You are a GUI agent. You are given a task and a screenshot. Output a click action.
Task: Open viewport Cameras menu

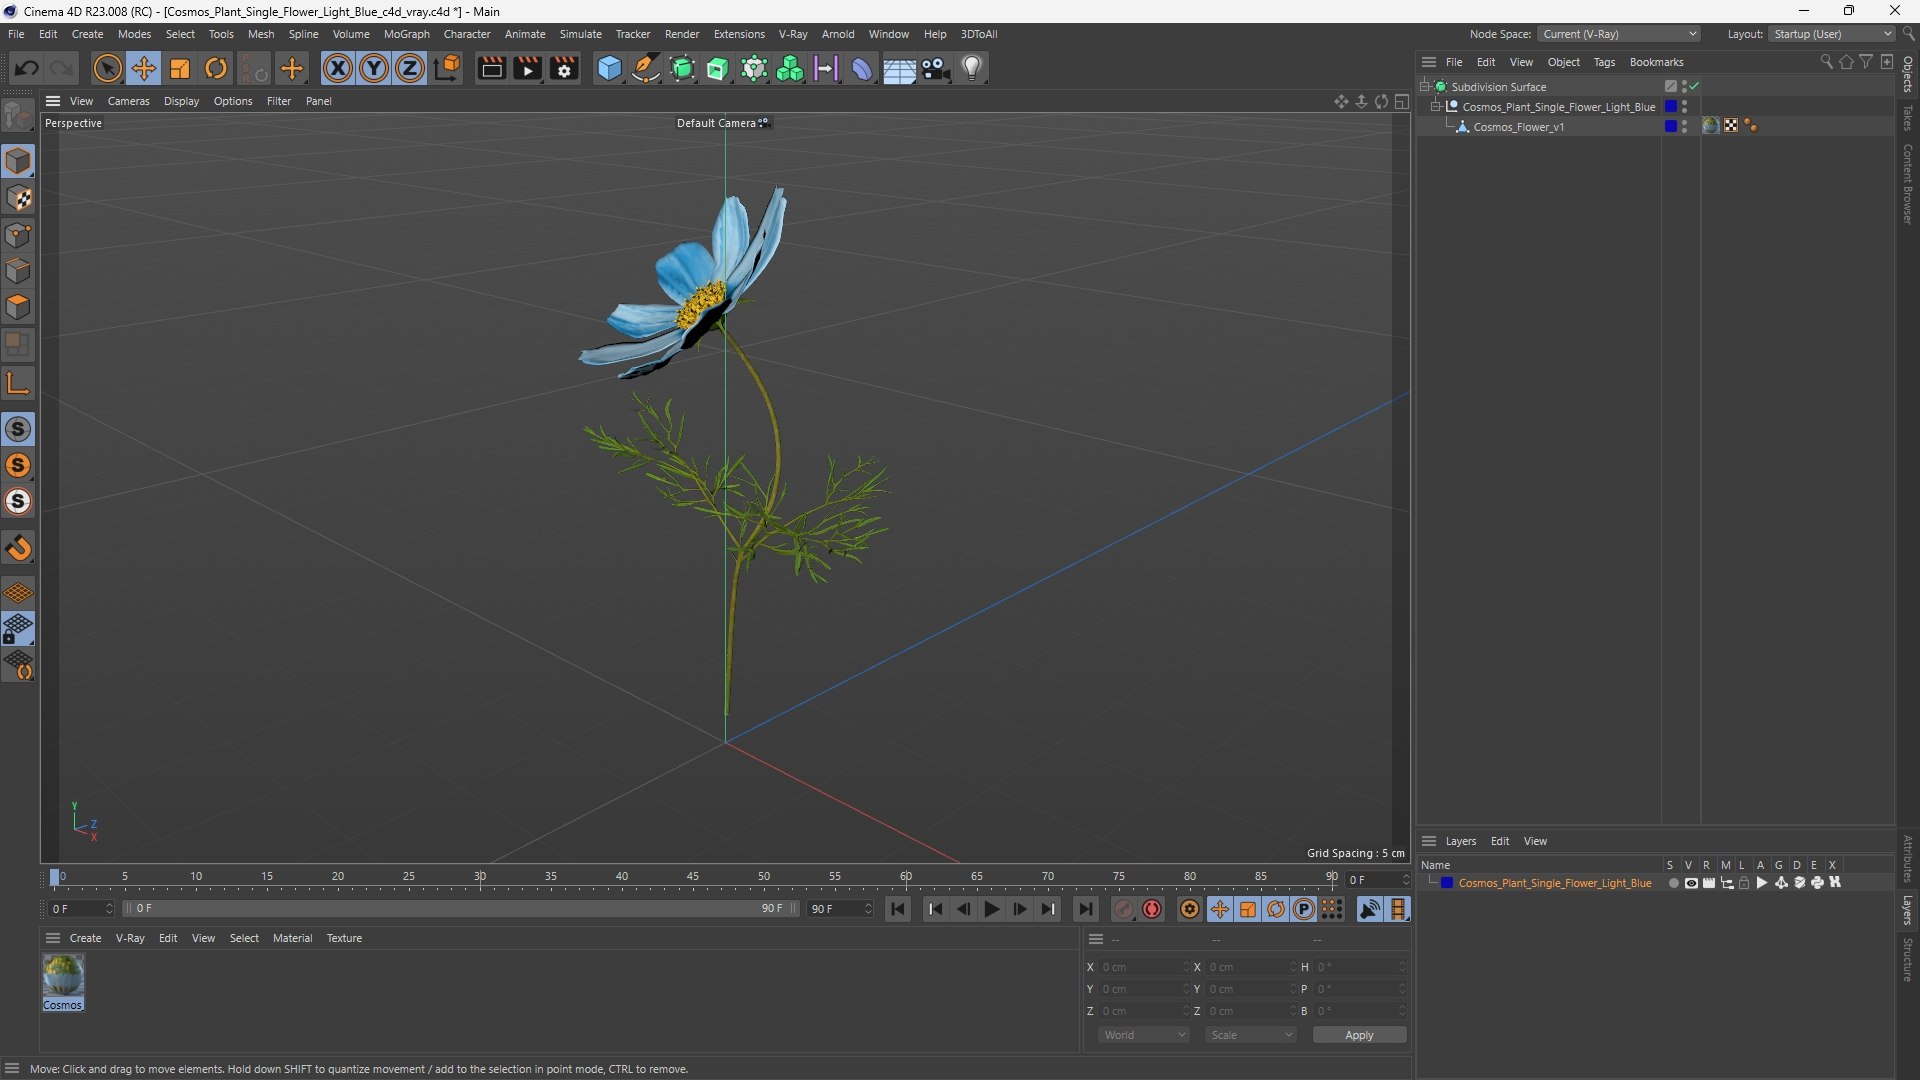tap(128, 101)
